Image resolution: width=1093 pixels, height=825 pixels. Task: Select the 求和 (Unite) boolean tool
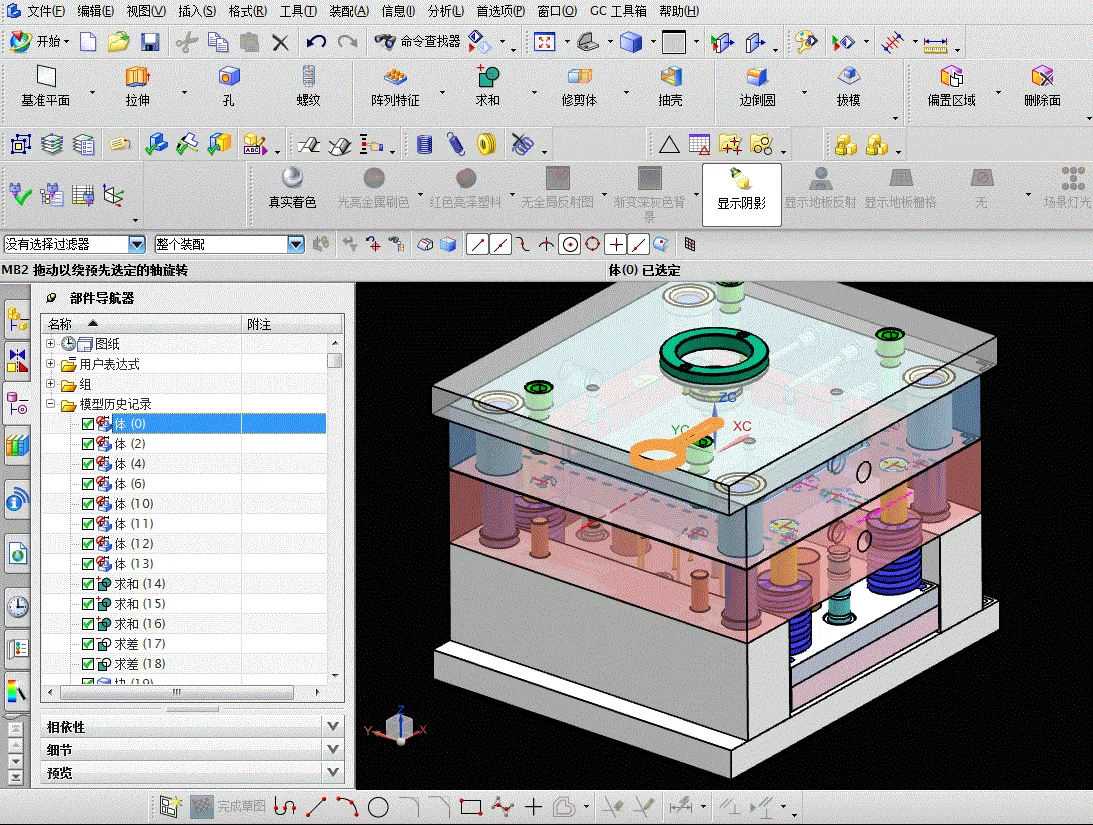487,77
